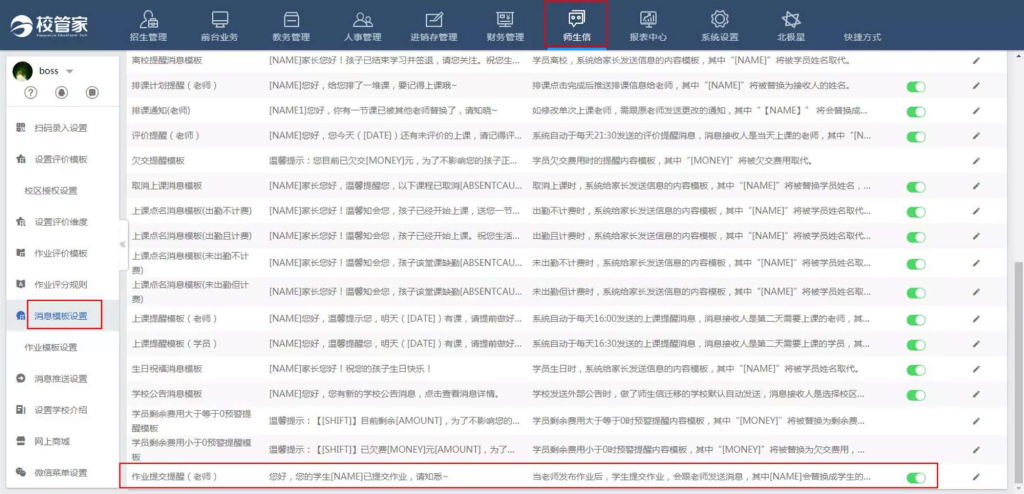
Task: Toggle the switch for 作业提交提醒（老师）
Action: tap(915, 477)
